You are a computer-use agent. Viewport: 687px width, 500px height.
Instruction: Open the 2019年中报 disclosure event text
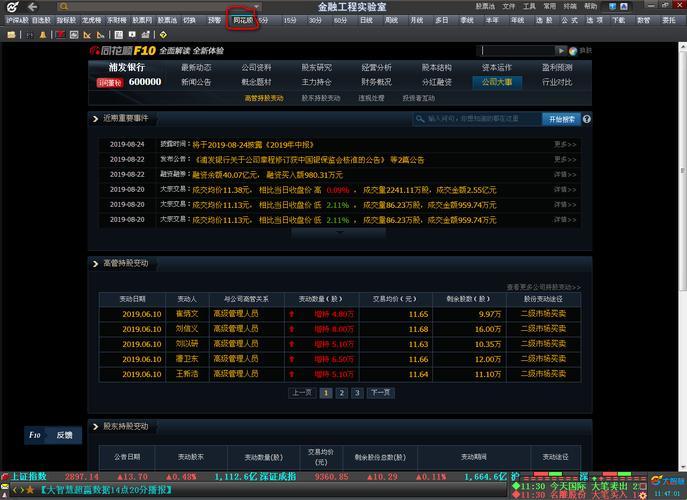[253, 145]
